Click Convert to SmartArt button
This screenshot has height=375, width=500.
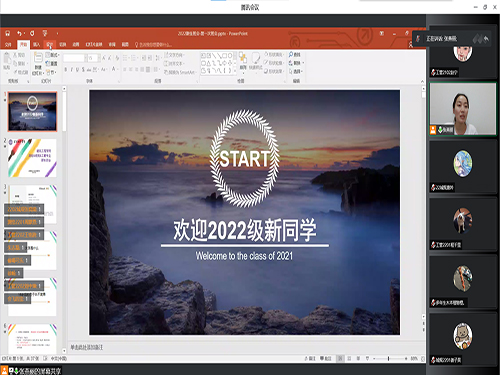click(180, 72)
